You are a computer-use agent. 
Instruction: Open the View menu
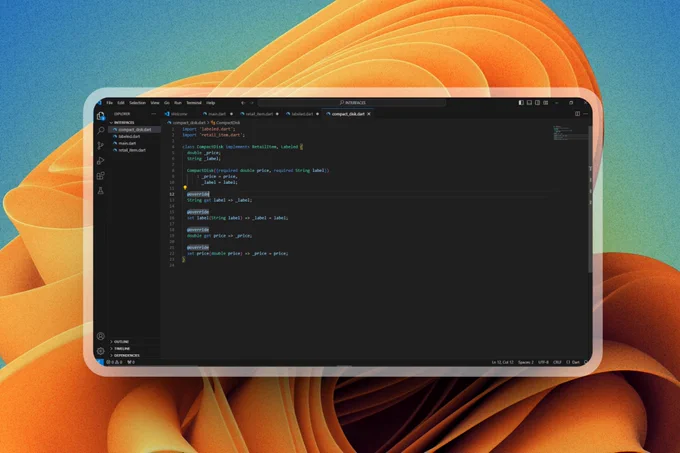tap(155, 103)
